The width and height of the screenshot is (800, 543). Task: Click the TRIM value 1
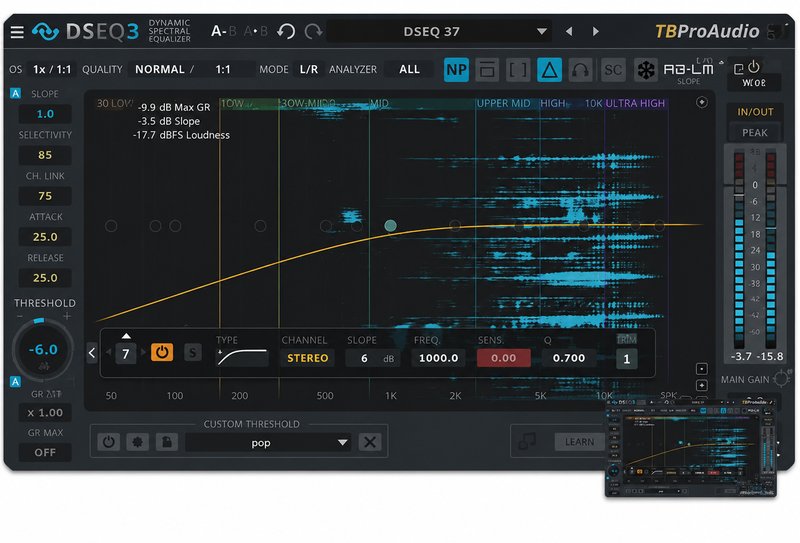point(627,359)
